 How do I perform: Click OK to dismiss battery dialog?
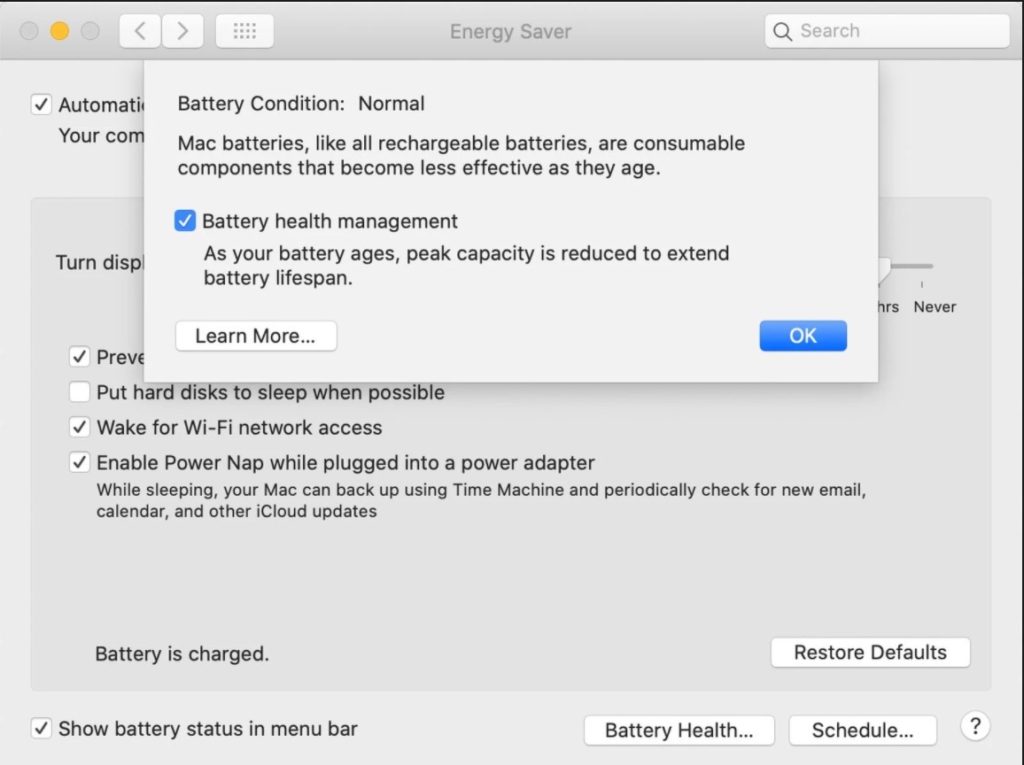[803, 336]
